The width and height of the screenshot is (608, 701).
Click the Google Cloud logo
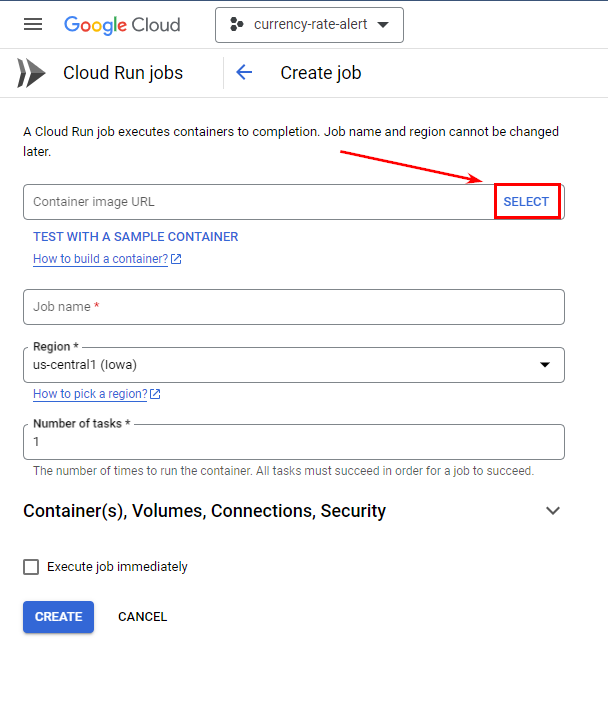point(122,25)
